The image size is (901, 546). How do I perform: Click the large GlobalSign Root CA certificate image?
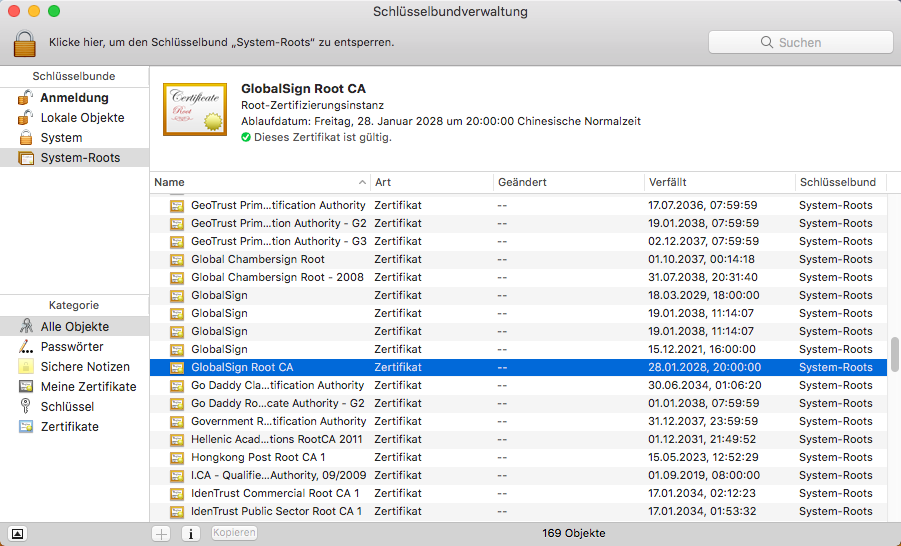tap(195, 109)
